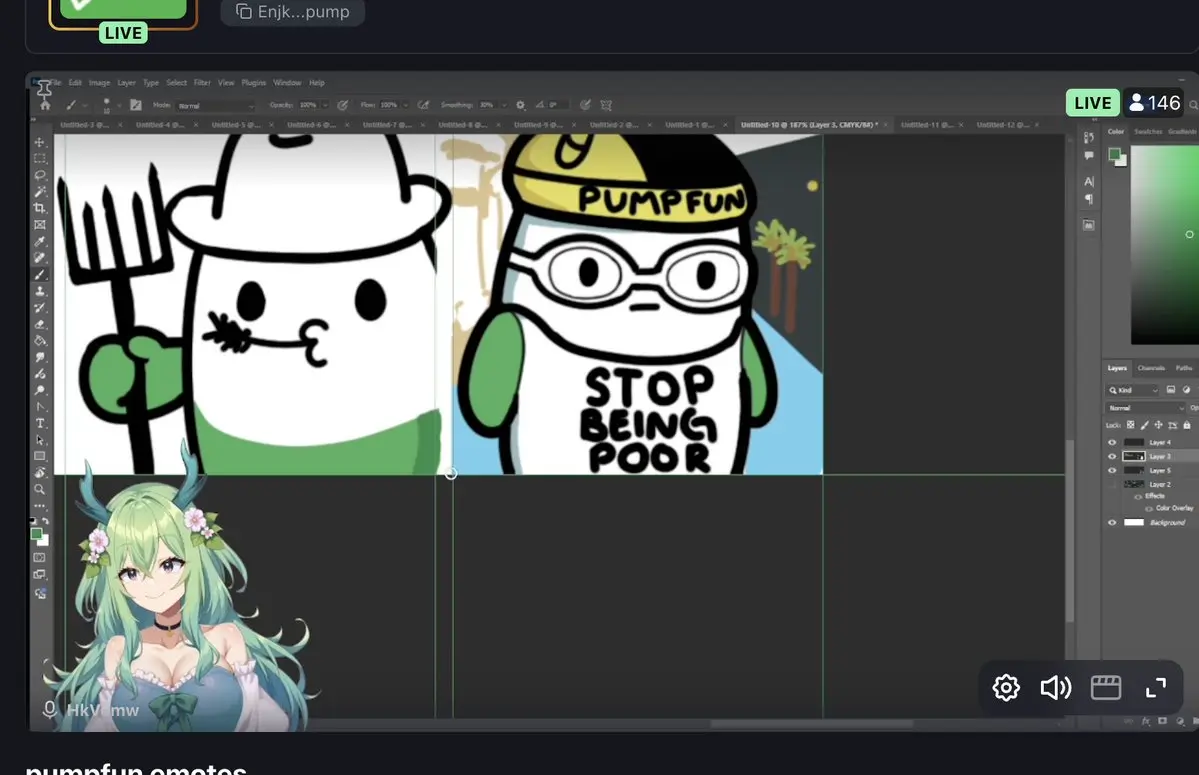Open the brush settings panel icon
This screenshot has width=1199, height=775.
[x=135, y=105]
